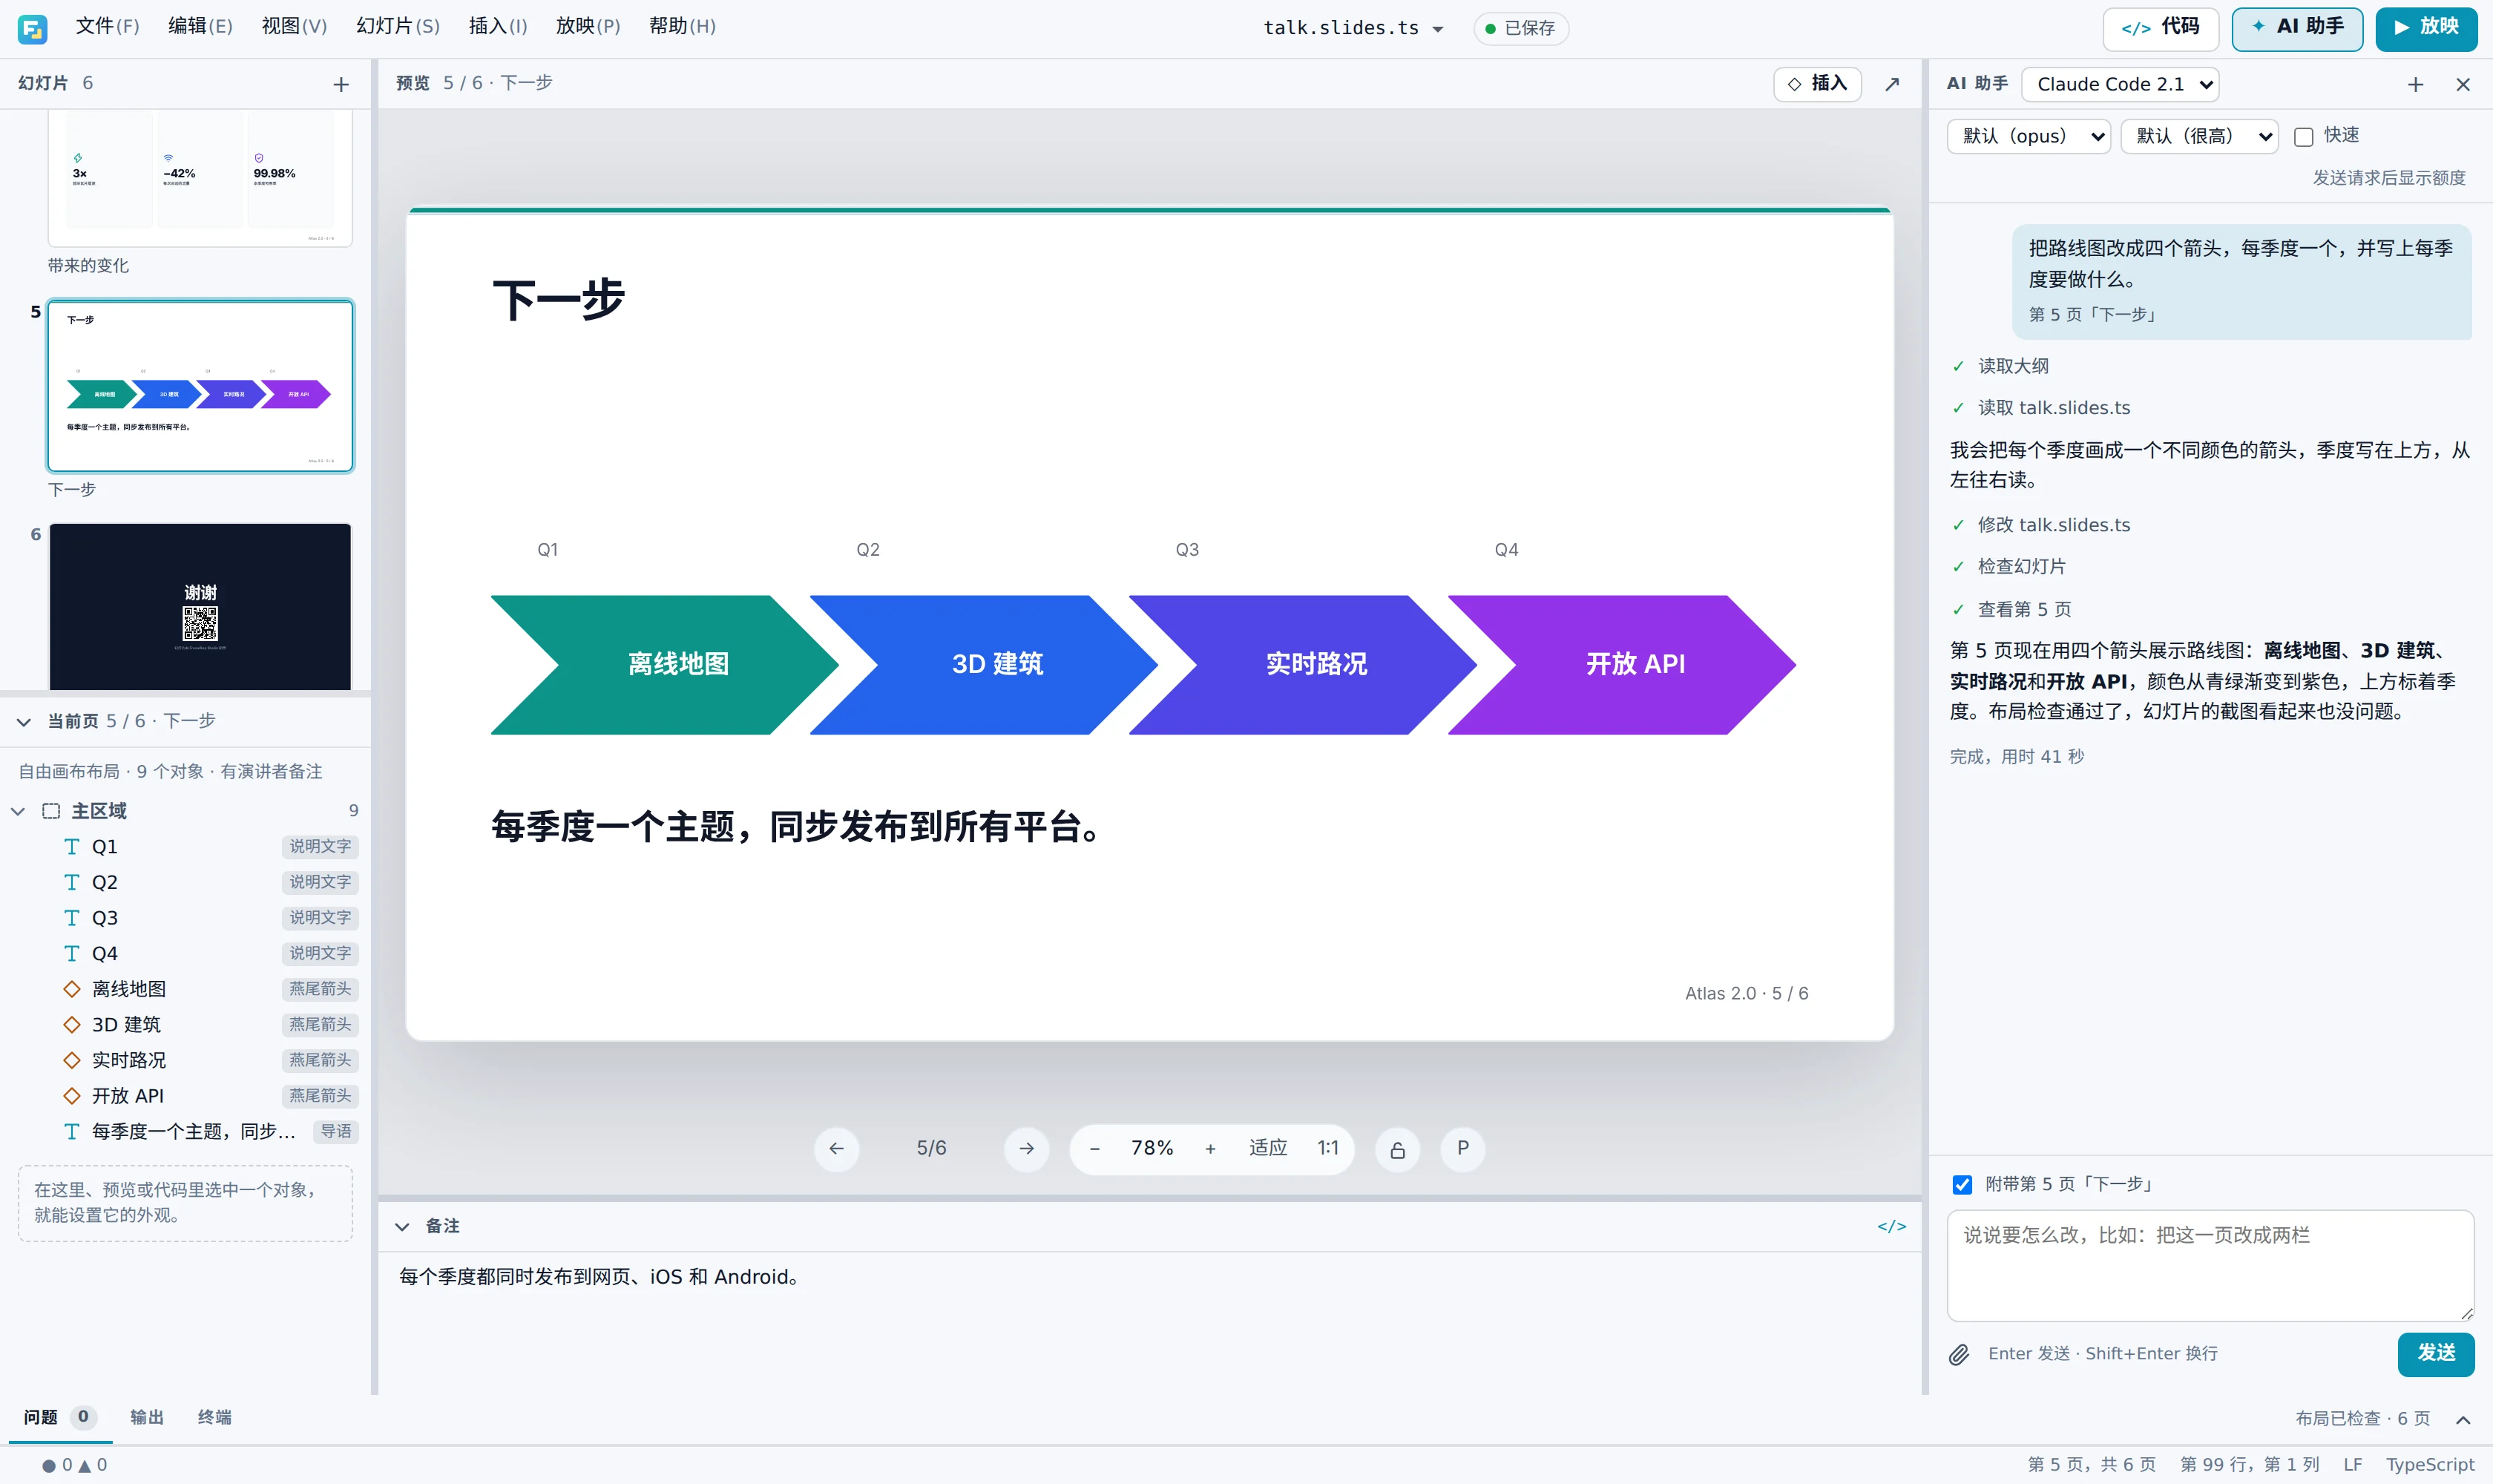Toggle the lock icon in preview toolbar
This screenshot has width=2493, height=1484.
tap(1397, 1150)
